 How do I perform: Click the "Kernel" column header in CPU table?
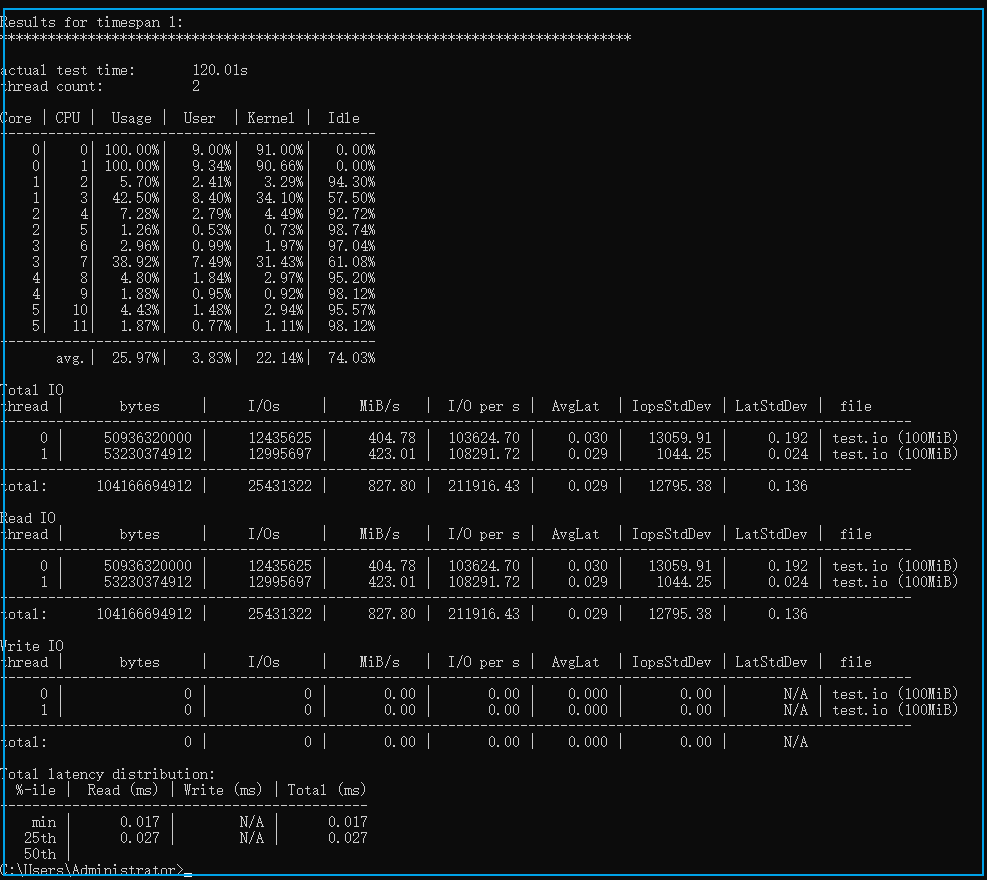tap(271, 118)
